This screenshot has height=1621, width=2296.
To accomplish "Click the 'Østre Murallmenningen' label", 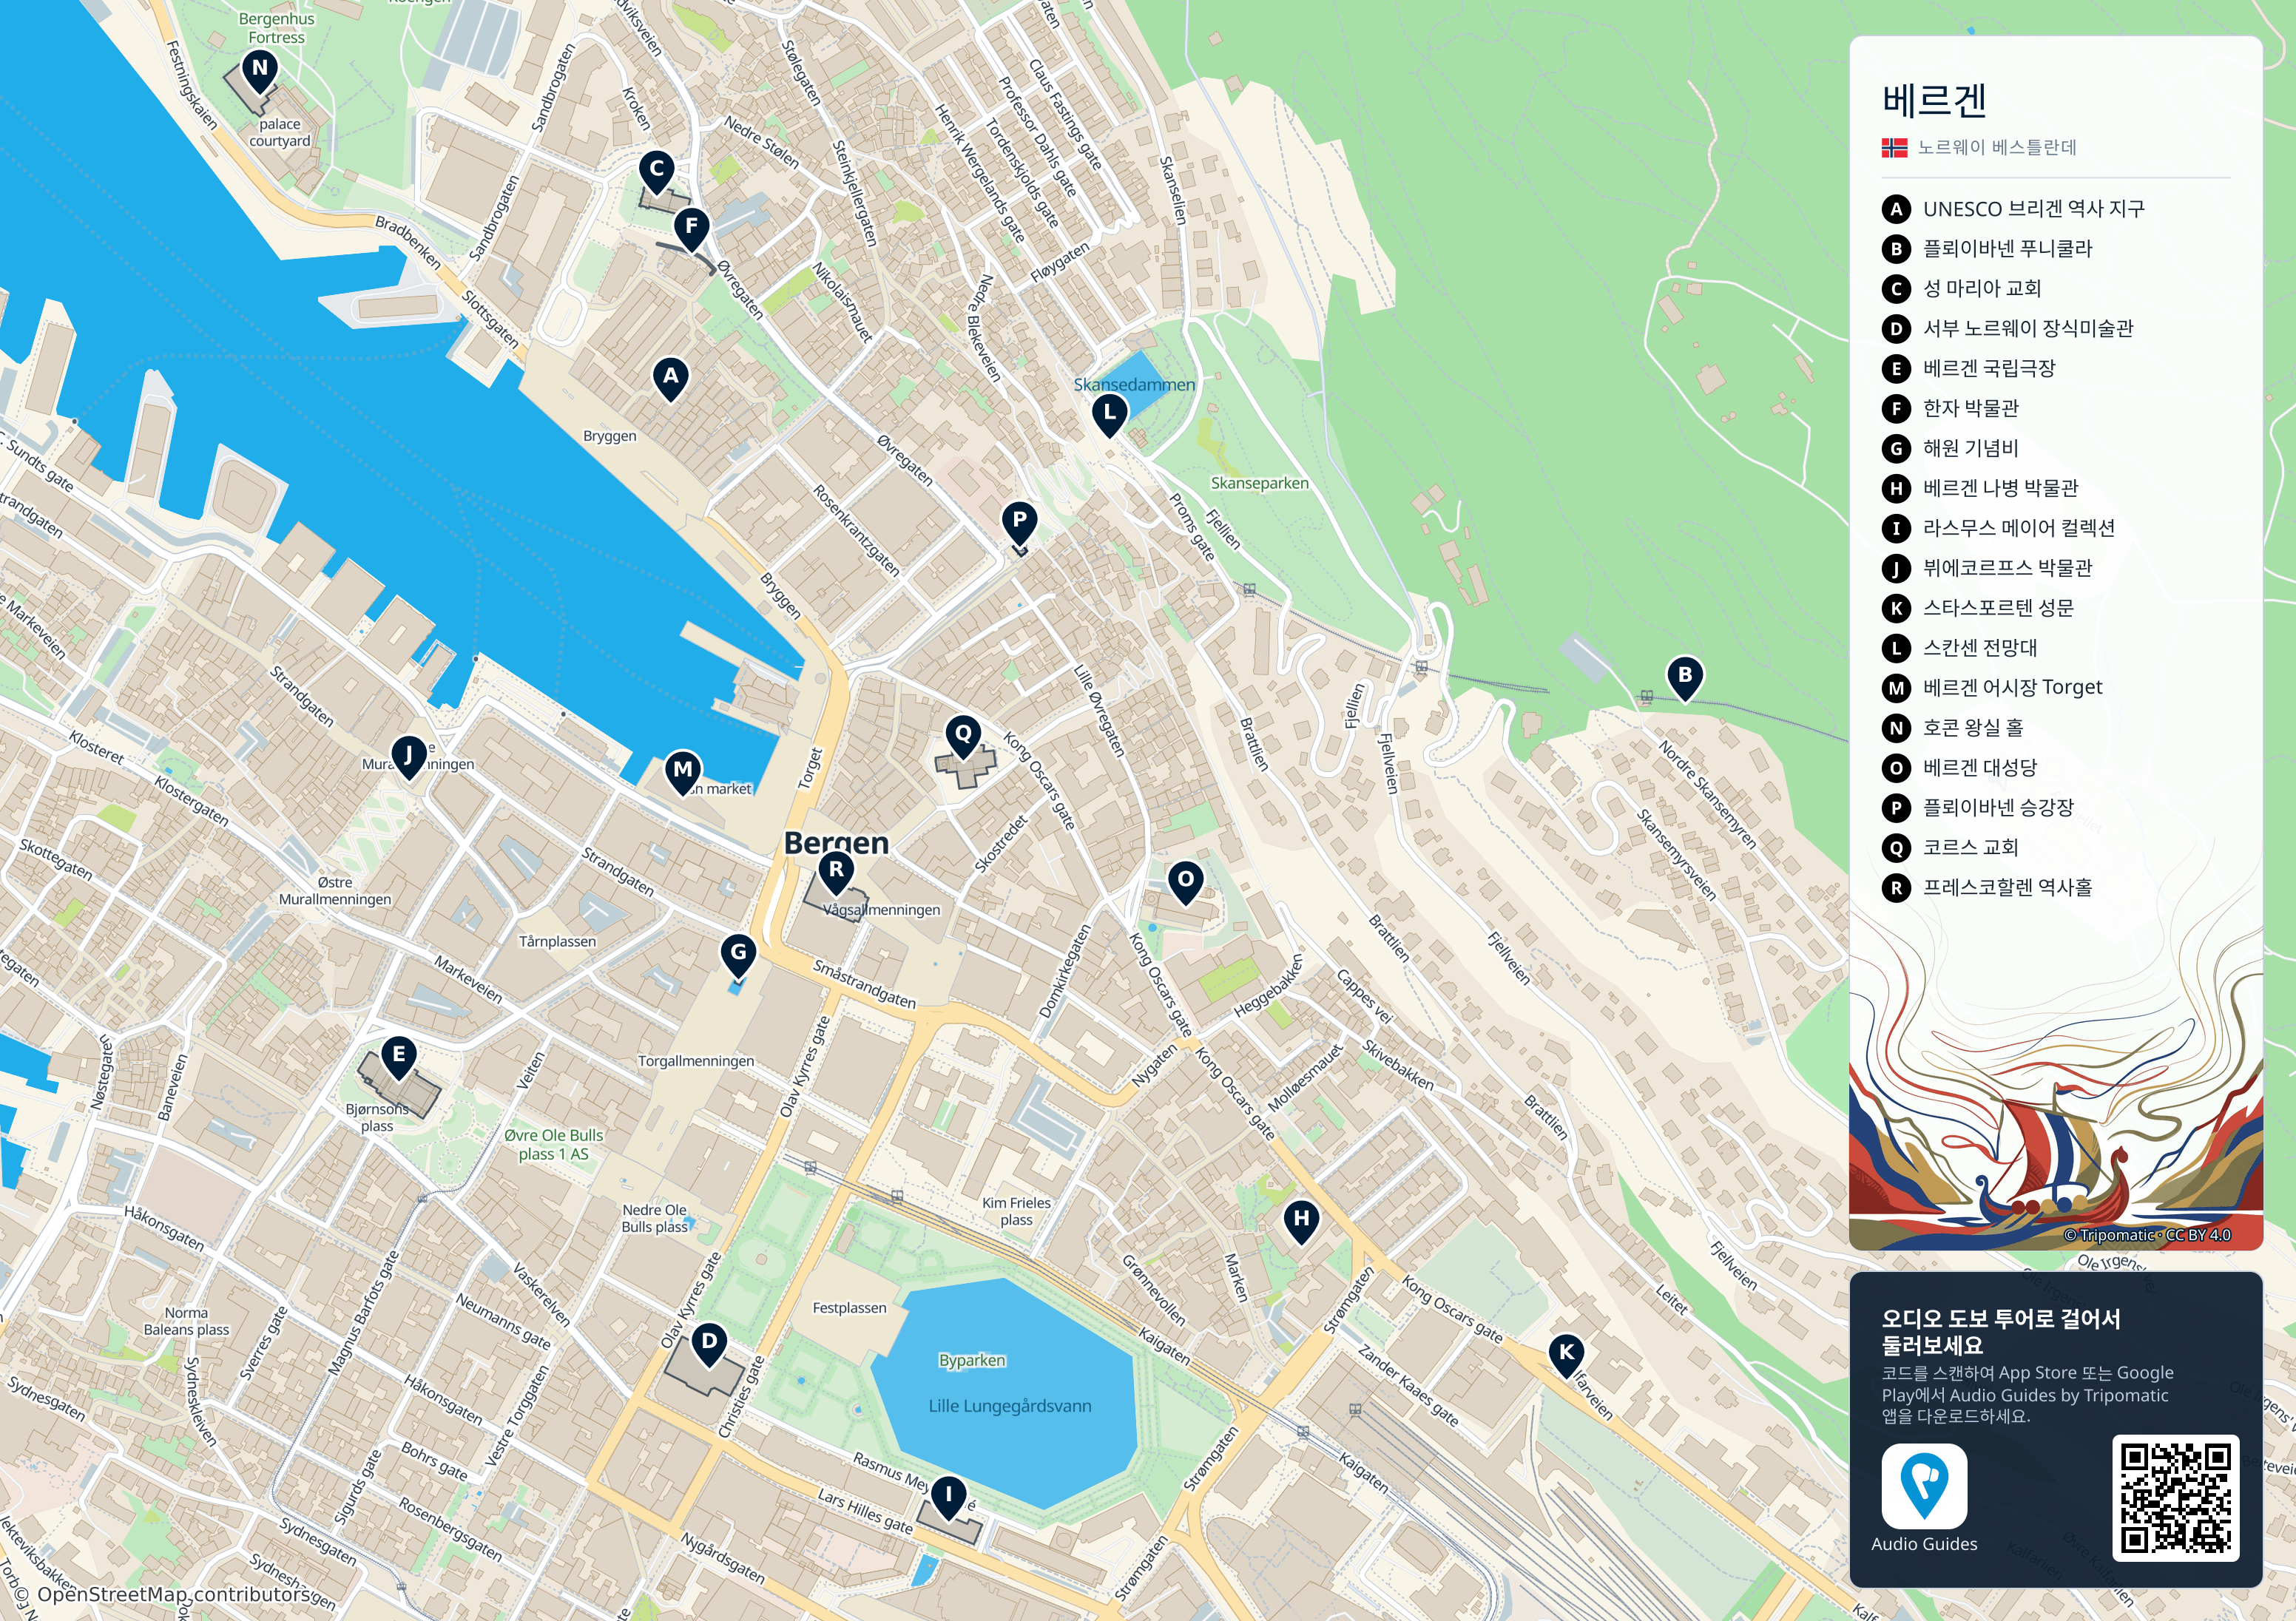I will [335, 891].
